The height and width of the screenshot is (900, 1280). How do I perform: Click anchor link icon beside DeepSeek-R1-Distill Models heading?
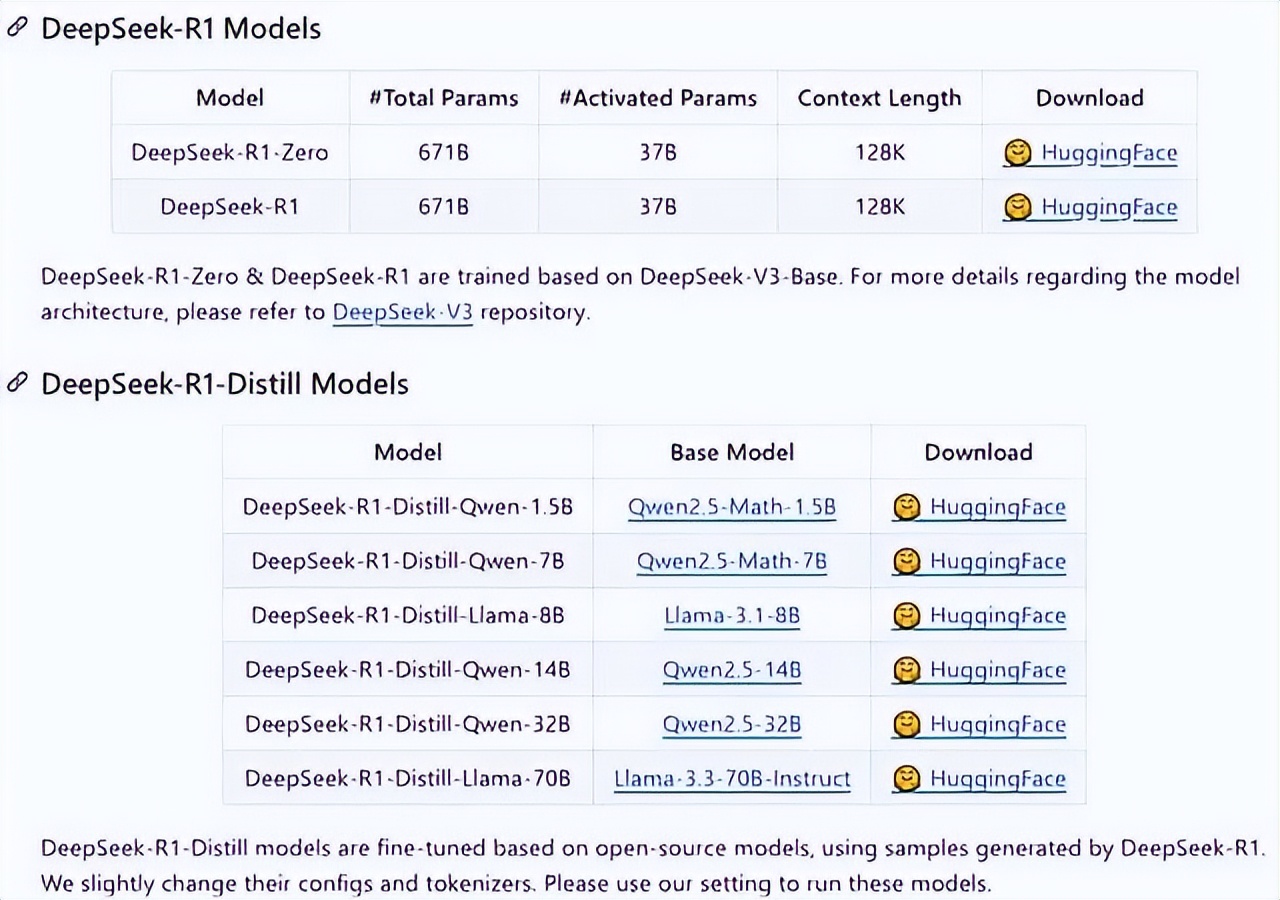17,384
